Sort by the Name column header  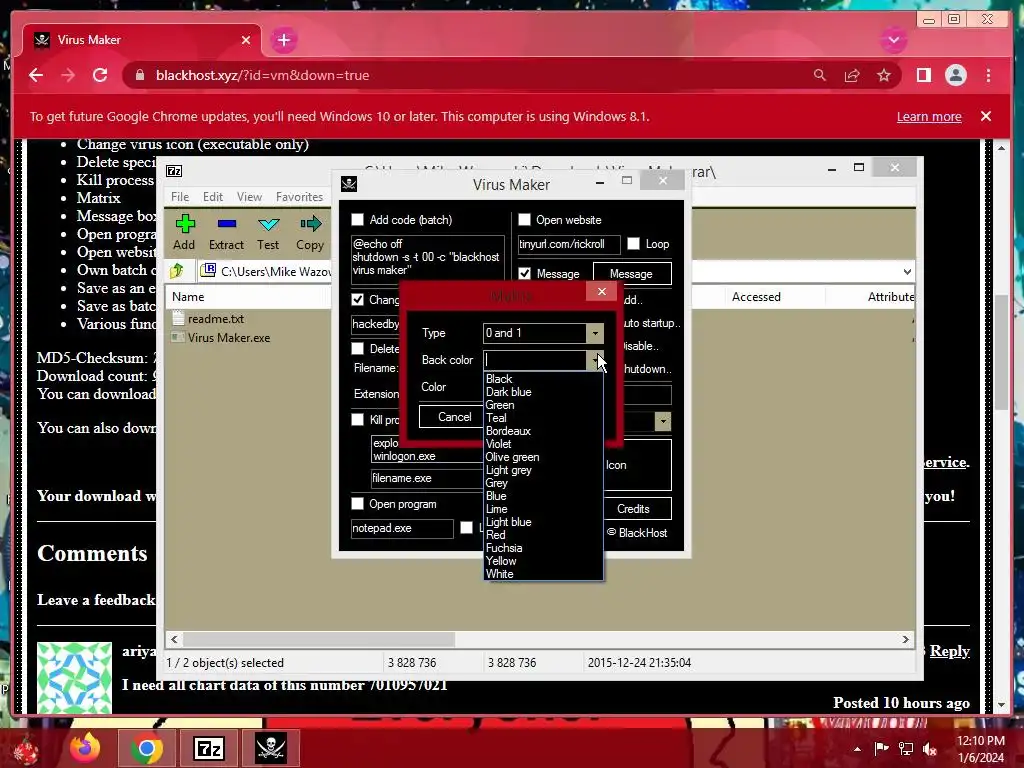[249, 296]
